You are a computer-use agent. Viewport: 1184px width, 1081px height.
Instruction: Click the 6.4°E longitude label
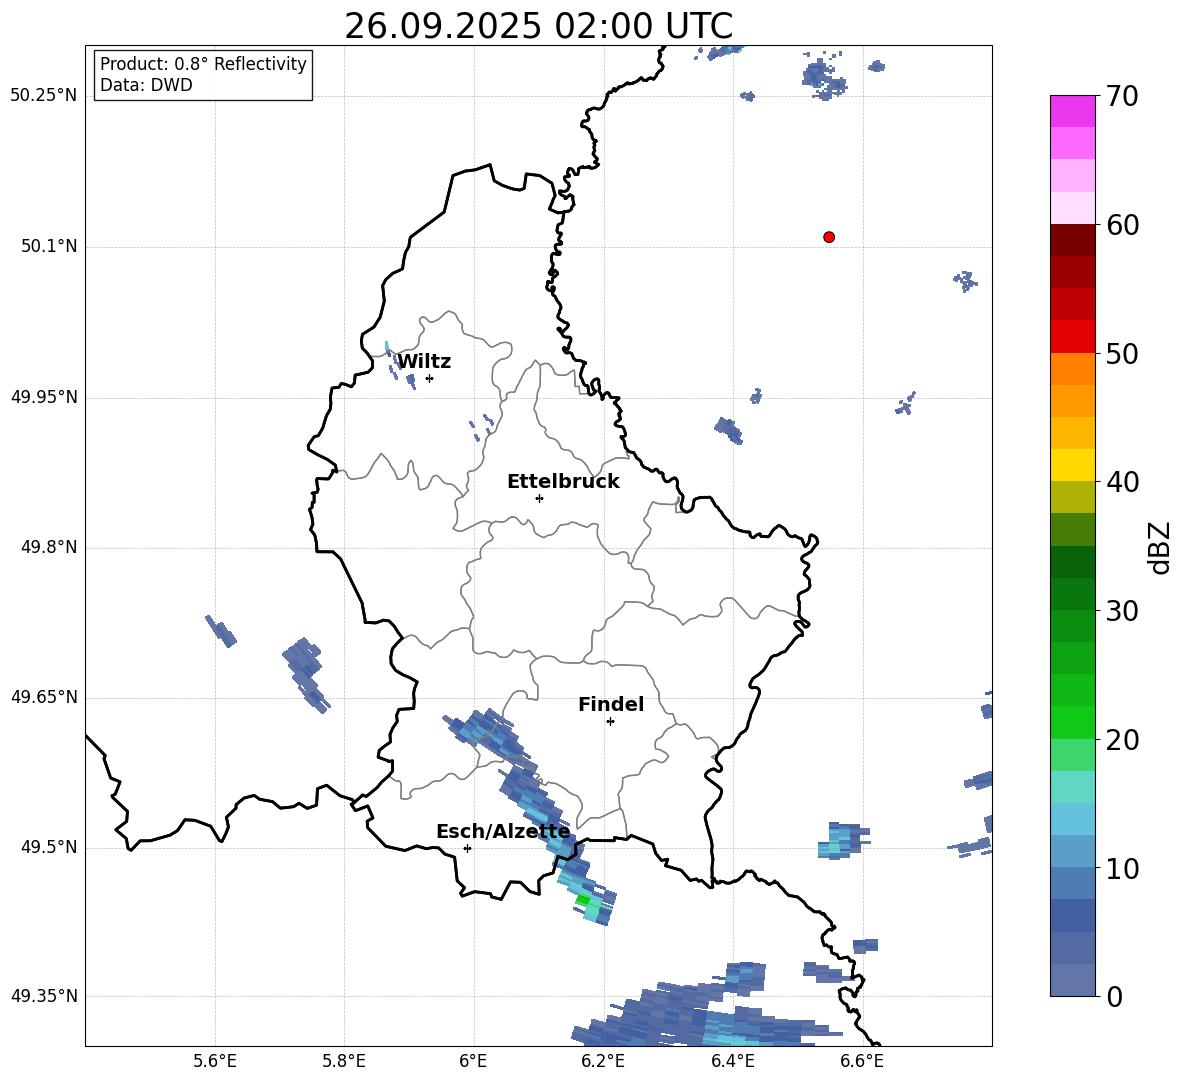tap(732, 1061)
